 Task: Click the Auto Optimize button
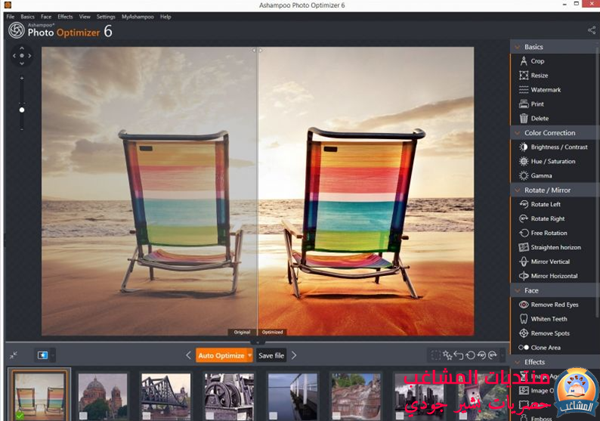[220, 355]
